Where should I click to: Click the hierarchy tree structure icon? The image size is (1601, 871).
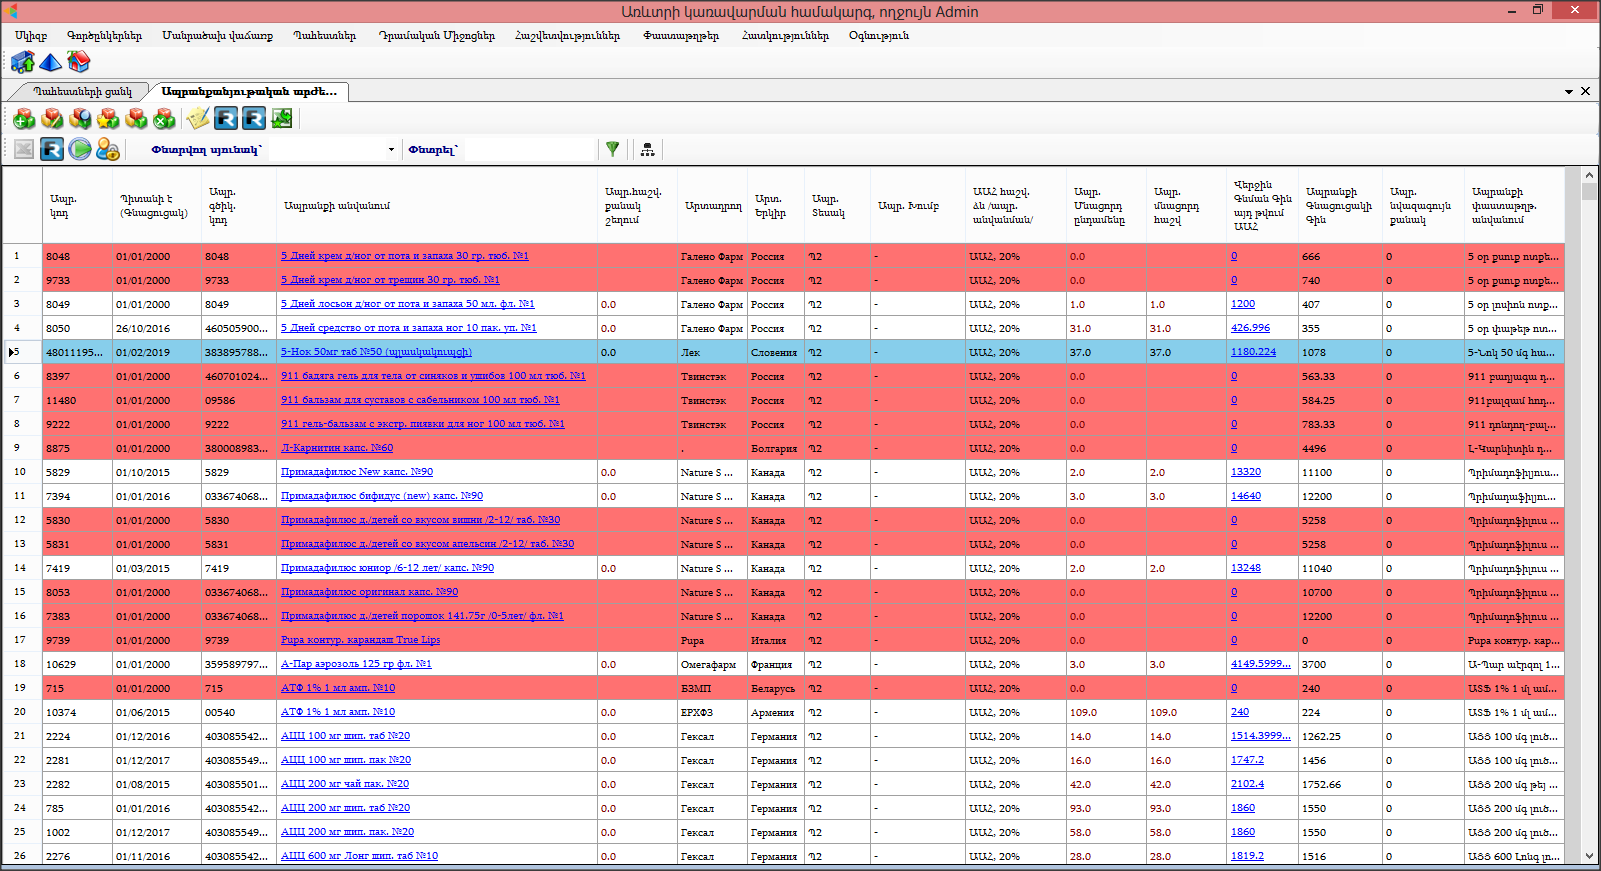(647, 149)
